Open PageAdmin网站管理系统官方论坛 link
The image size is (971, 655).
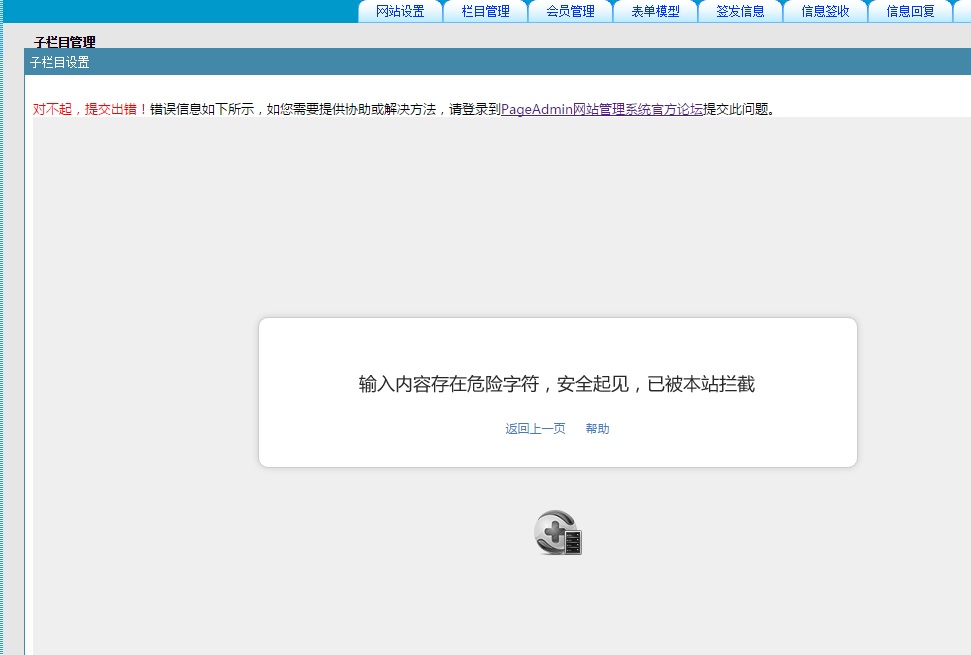pyautogui.click(x=601, y=110)
